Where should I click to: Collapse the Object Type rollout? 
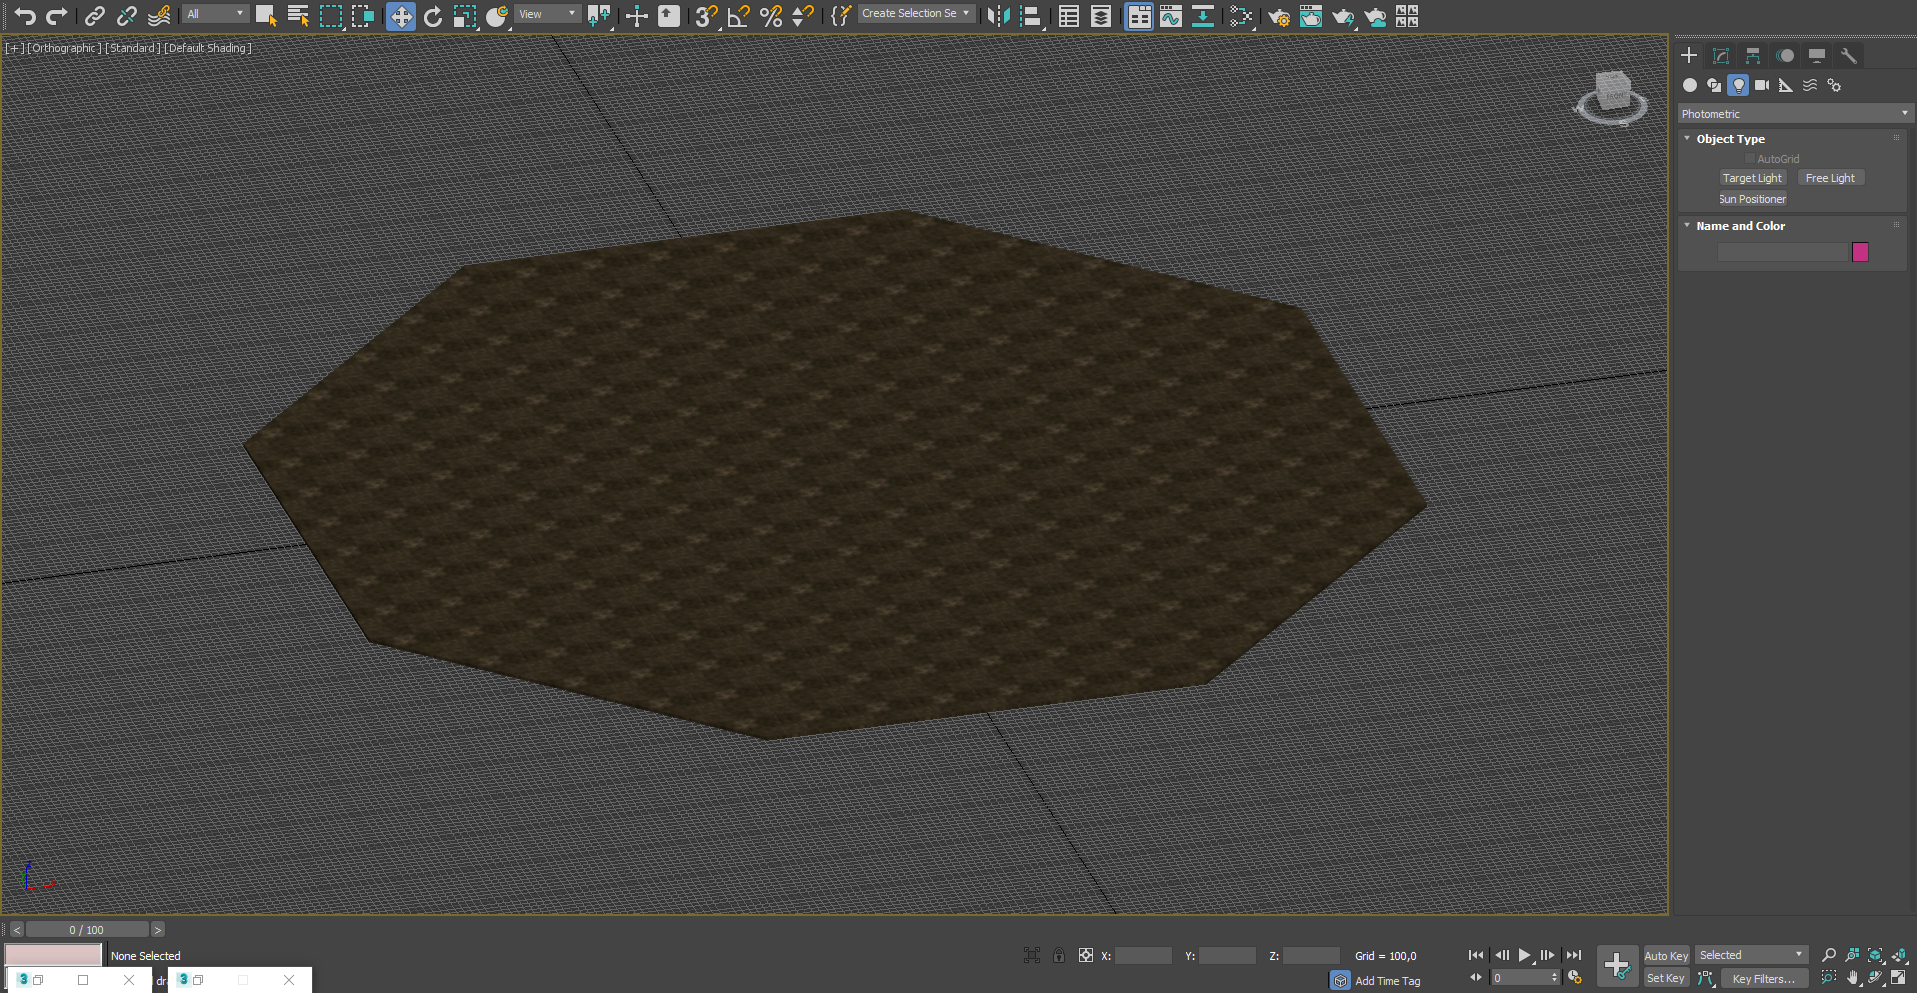point(1730,139)
